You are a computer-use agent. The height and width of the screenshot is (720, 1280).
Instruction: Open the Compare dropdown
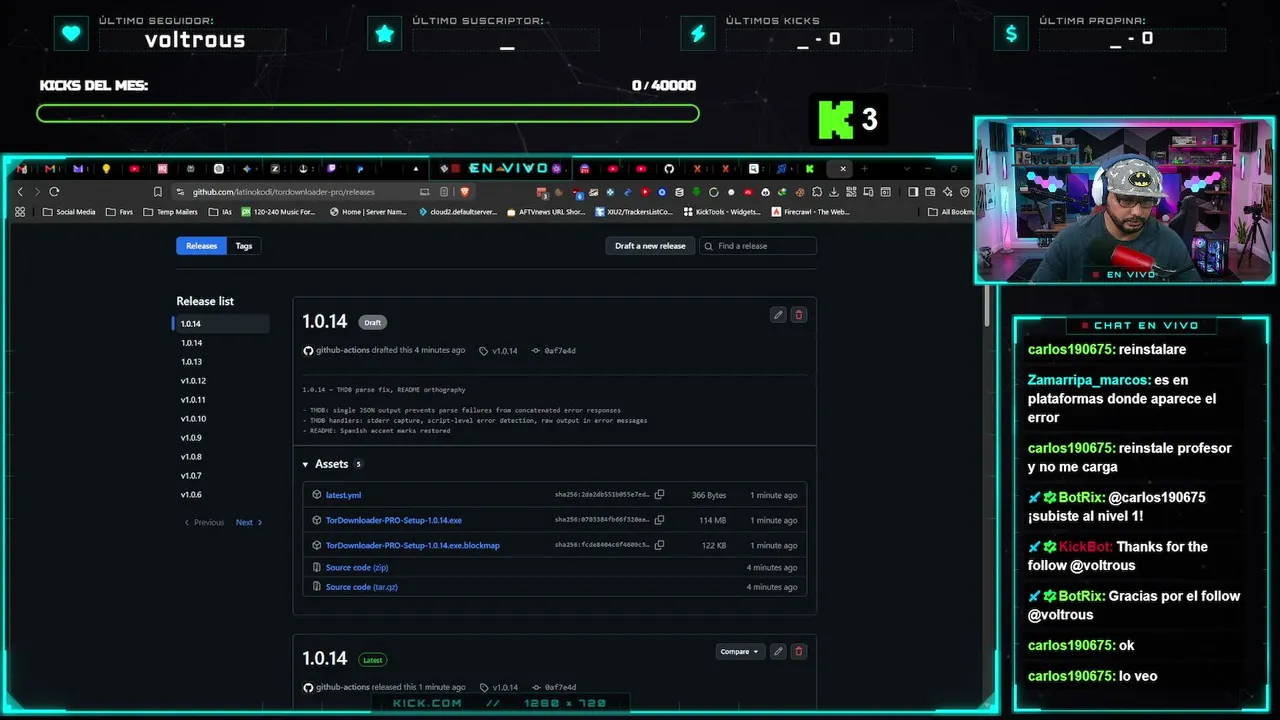pos(739,651)
